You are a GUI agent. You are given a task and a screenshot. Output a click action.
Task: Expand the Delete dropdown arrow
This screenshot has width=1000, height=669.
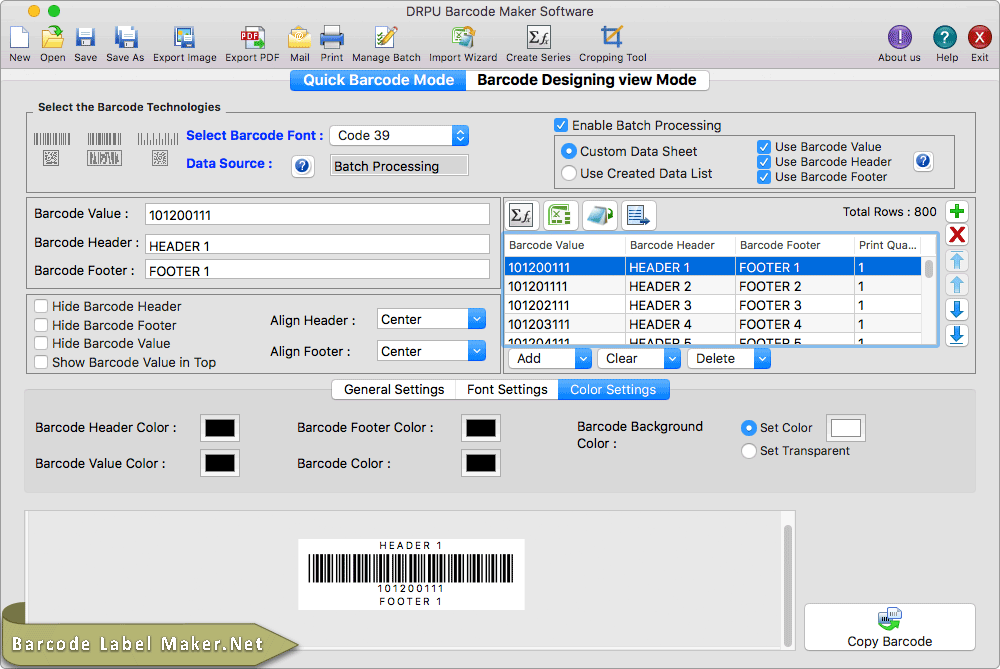[x=762, y=358]
